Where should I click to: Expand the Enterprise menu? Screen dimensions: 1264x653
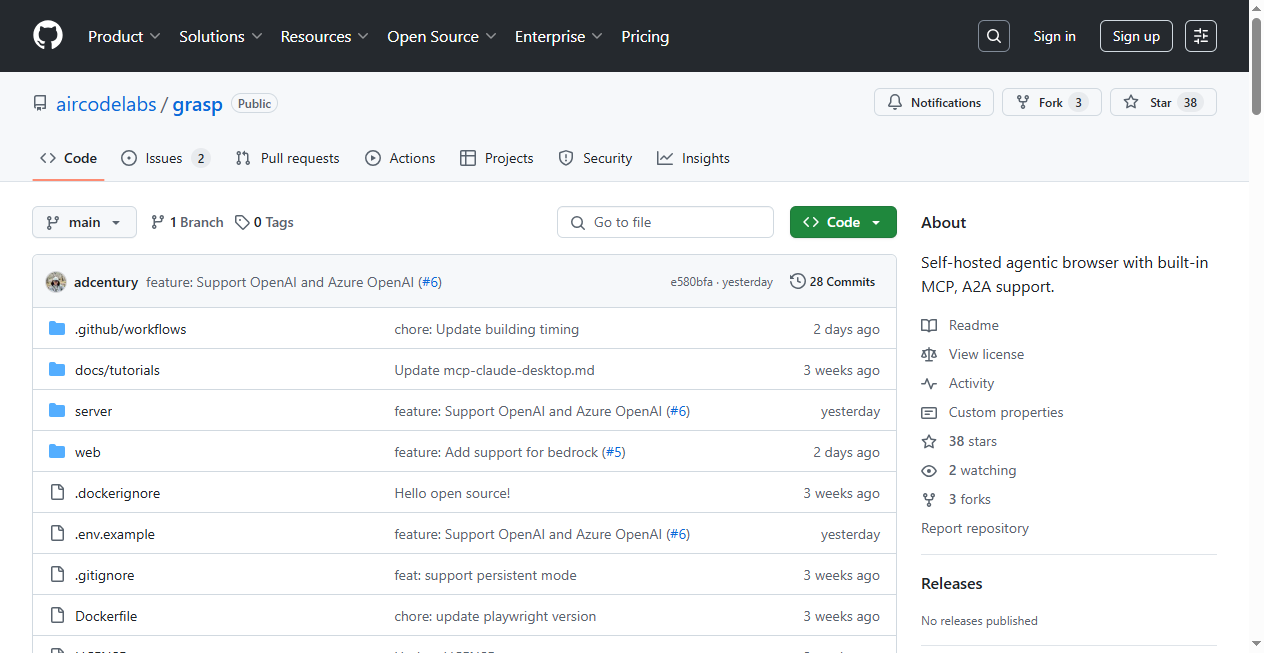[559, 36]
